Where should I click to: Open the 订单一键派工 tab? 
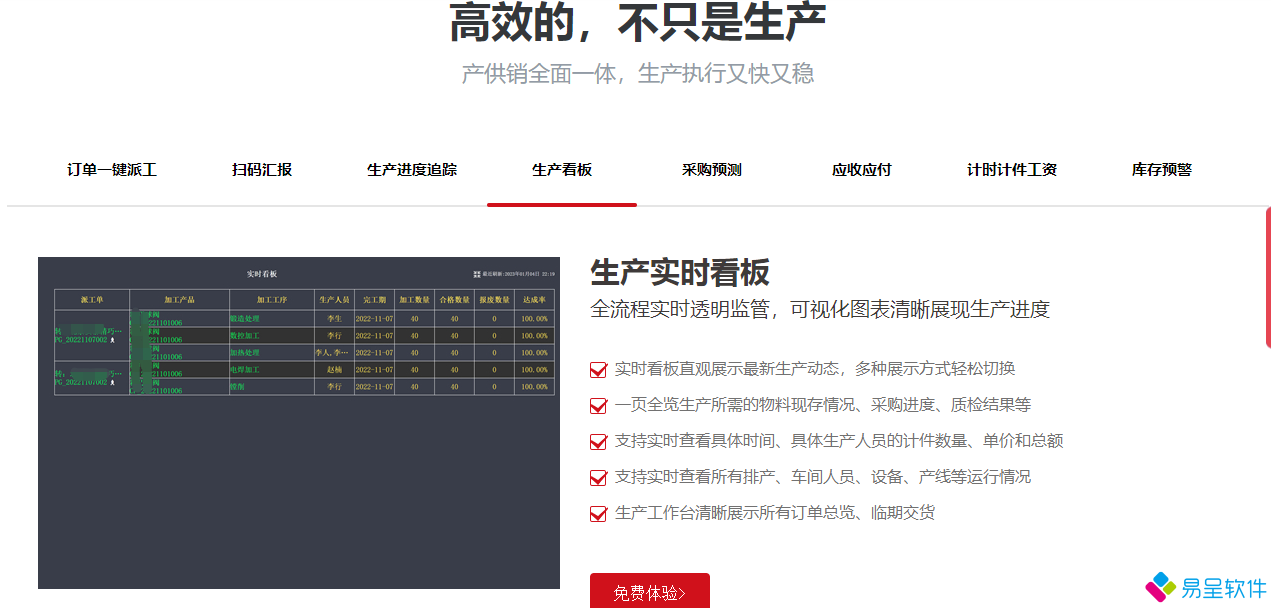111,170
